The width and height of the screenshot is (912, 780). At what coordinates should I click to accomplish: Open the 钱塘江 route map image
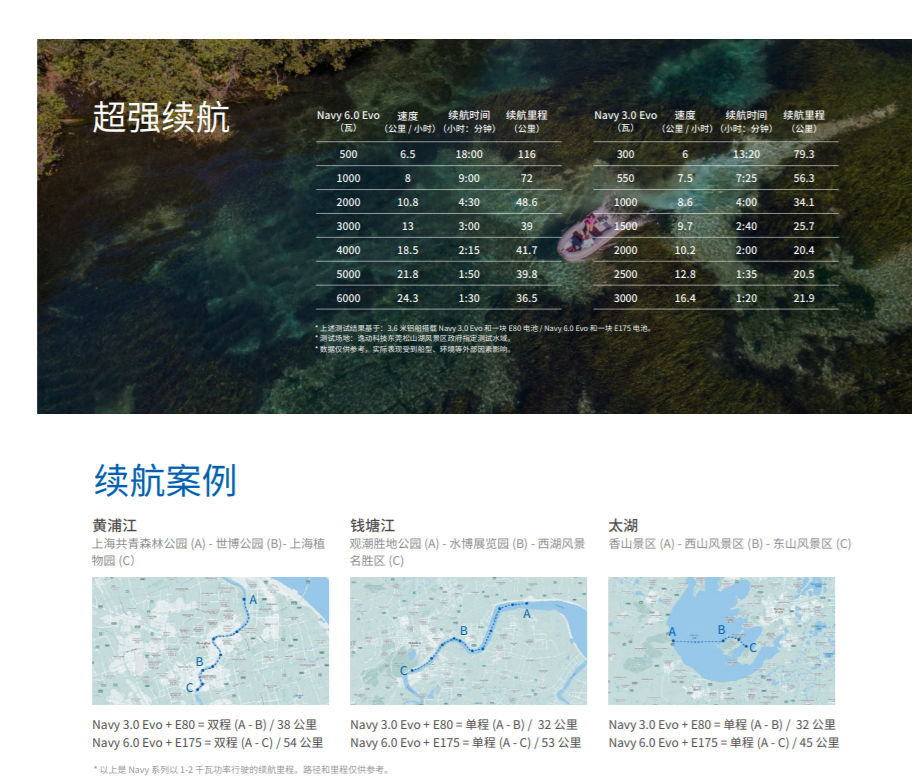click(468, 641)
